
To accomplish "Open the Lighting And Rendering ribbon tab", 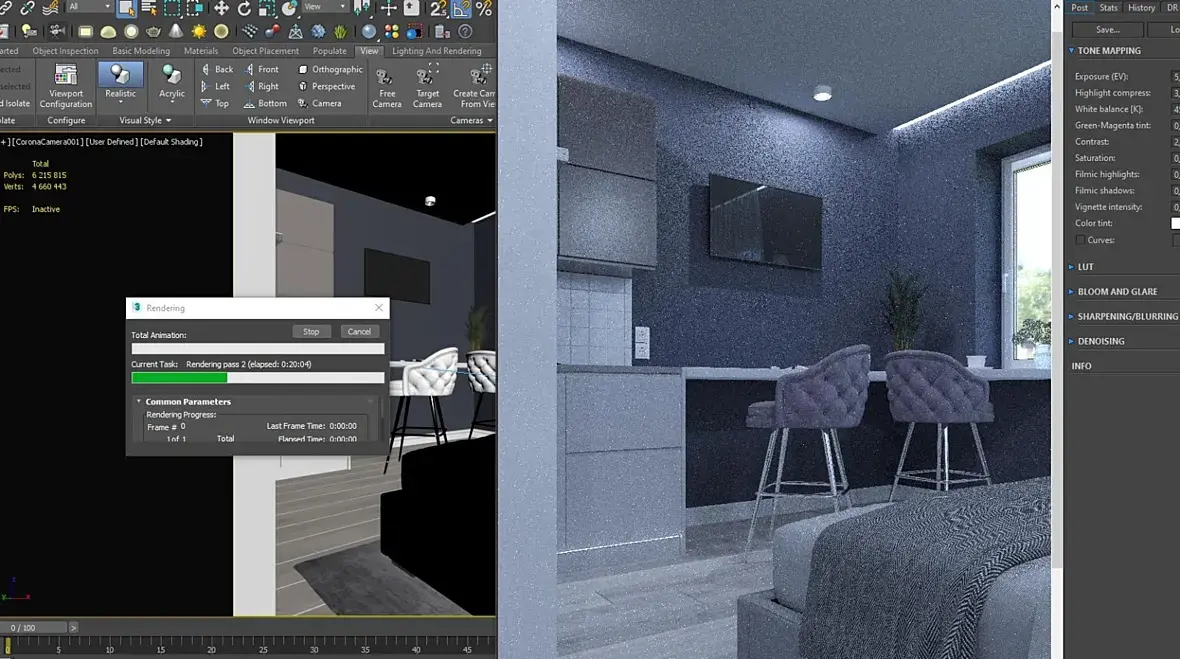I will 436,51.
